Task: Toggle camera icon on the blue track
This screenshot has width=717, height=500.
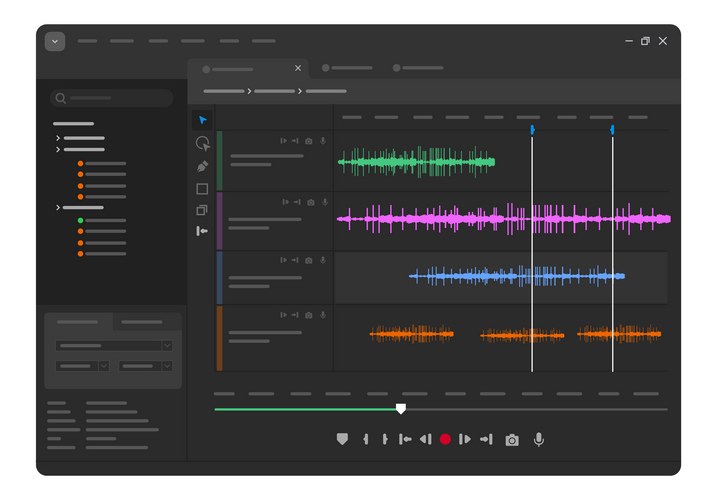Action: (309, 260)
